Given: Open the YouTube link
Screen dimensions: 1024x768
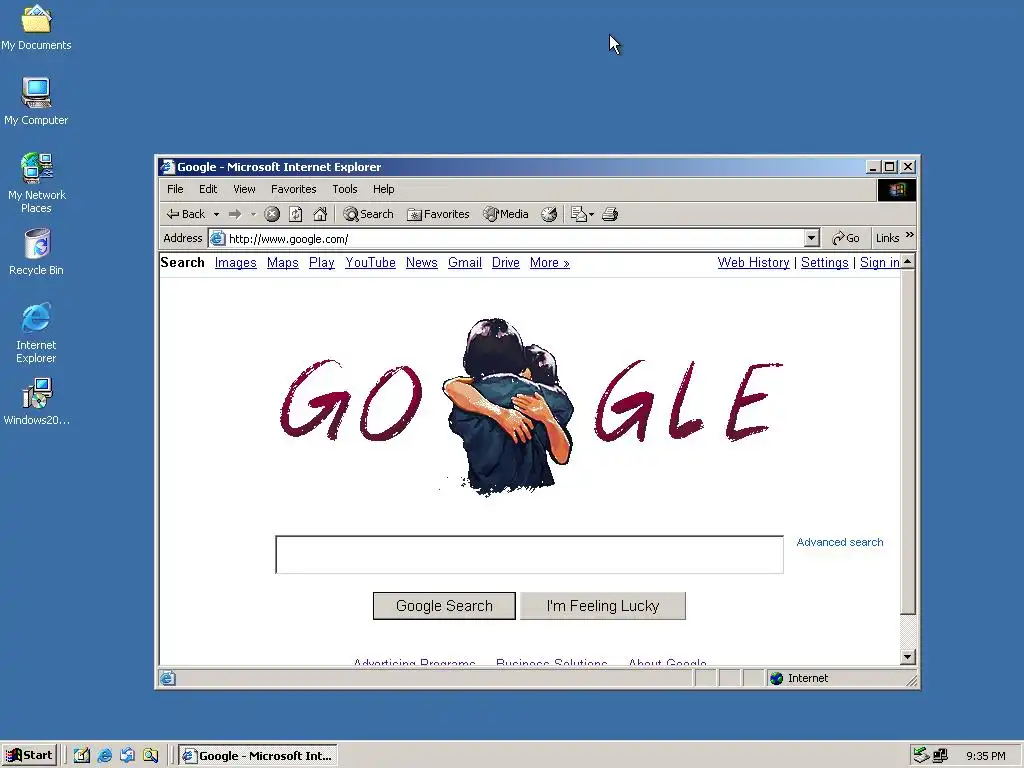Looking at the screenshot, I should pyautogui.click(x=370, y=263).
